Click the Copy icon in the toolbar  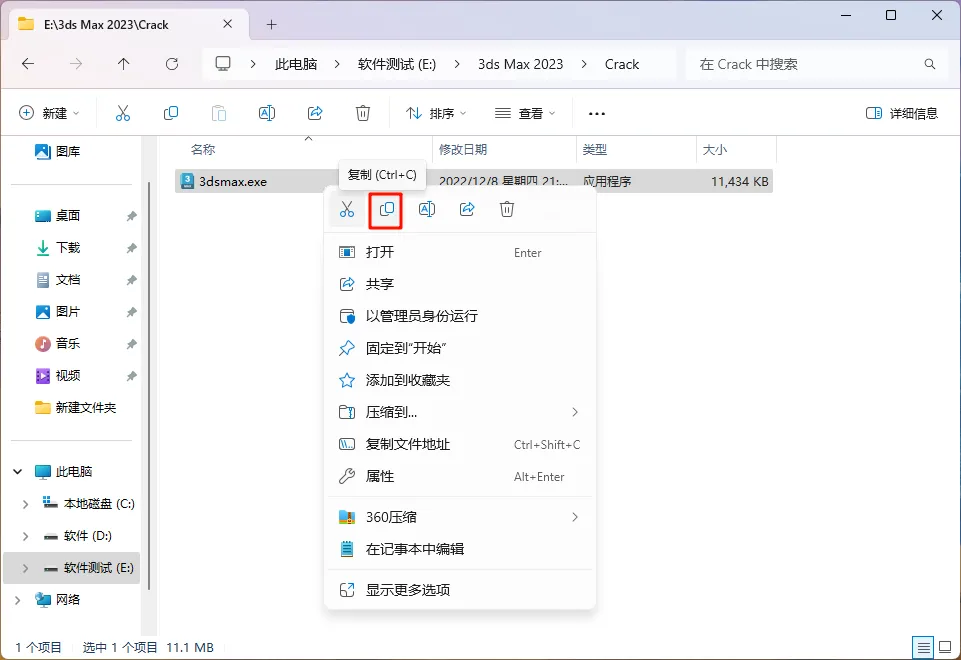[171, 113]
